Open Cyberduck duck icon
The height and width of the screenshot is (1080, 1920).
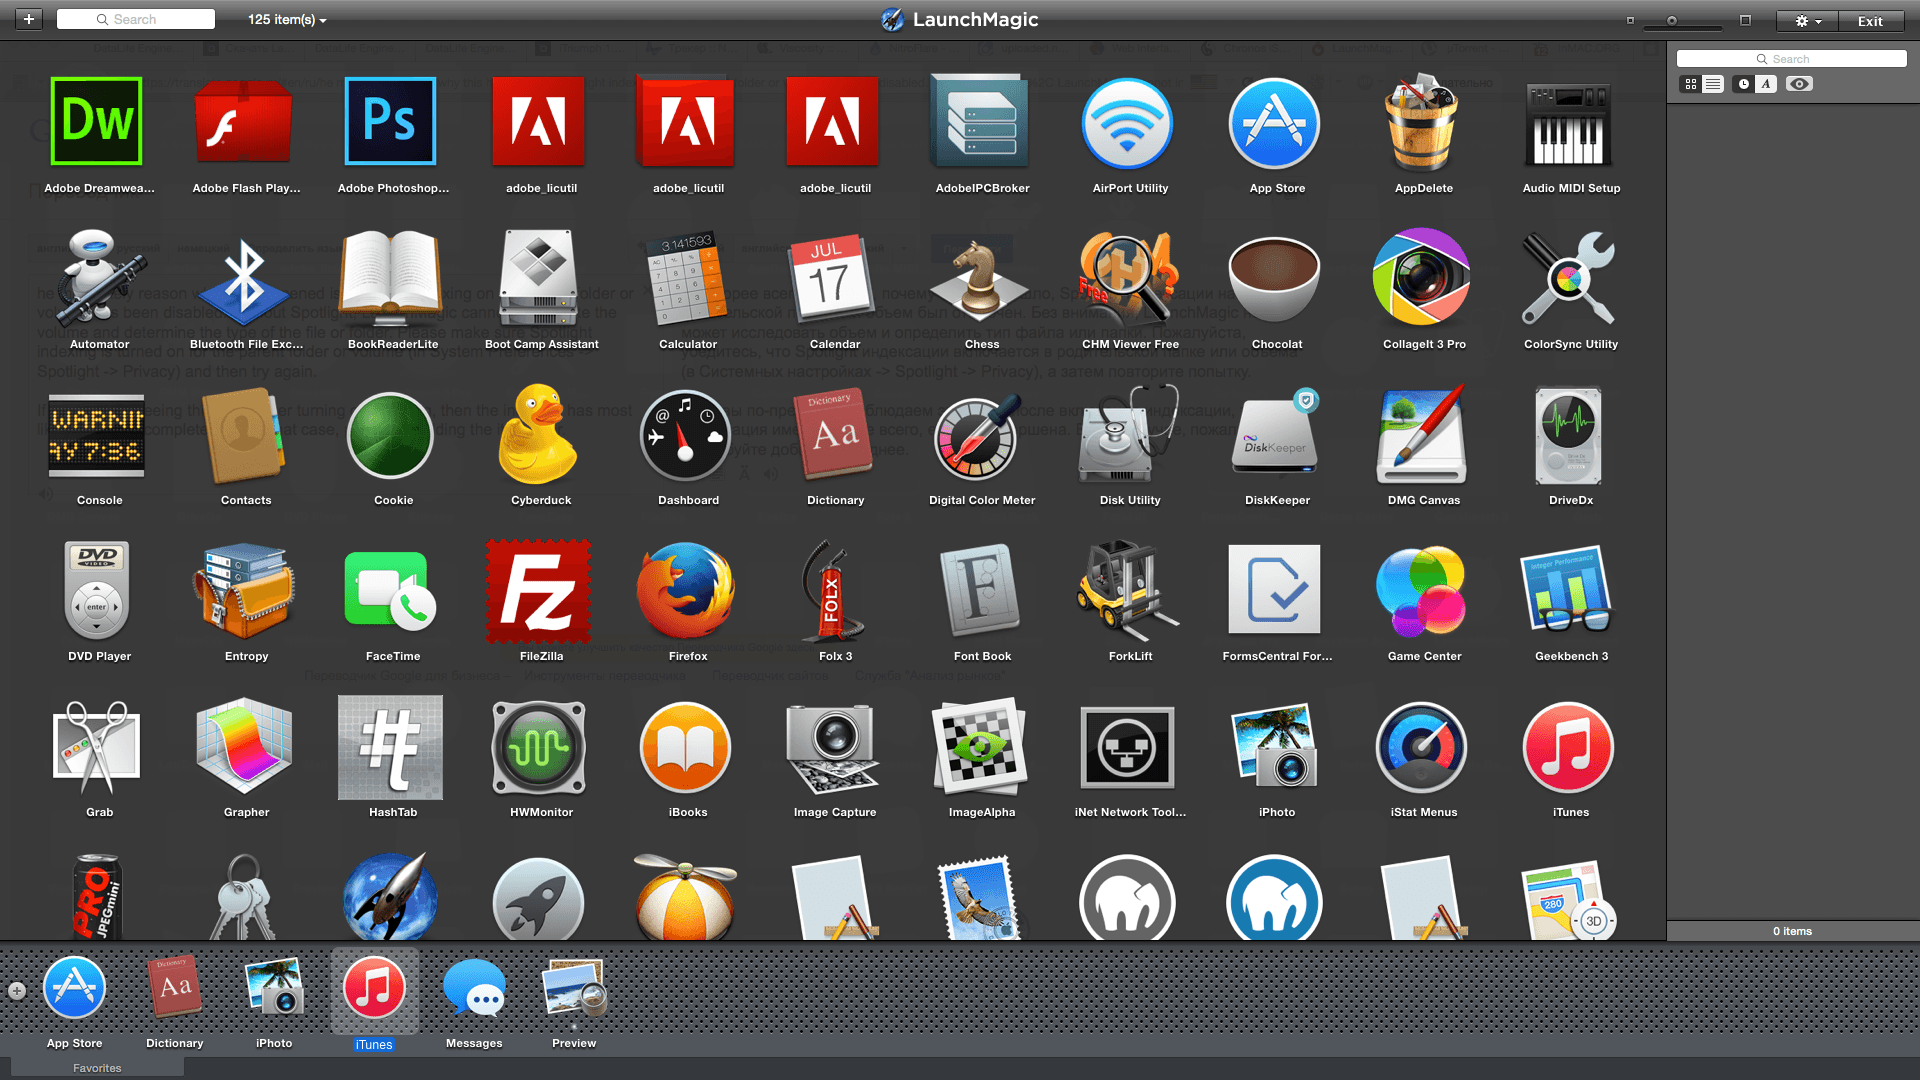[x=538, y=434]
